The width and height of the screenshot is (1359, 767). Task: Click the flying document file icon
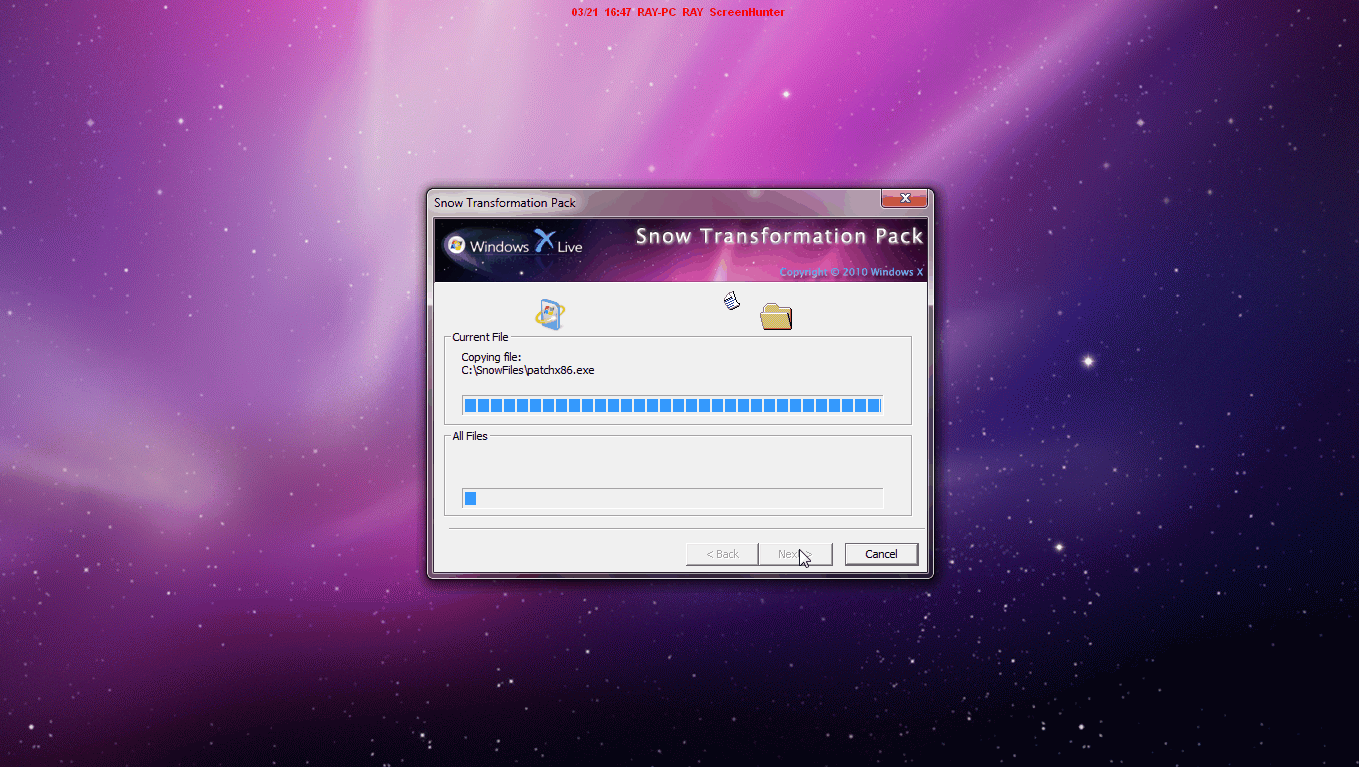[732, 300]
